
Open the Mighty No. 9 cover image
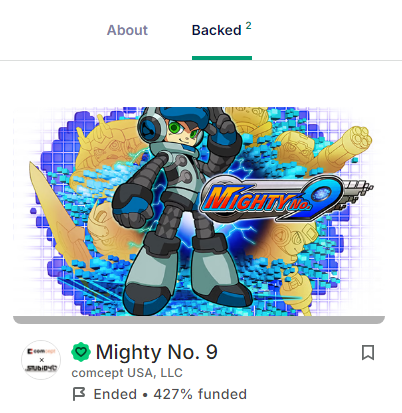click(199, 211)
